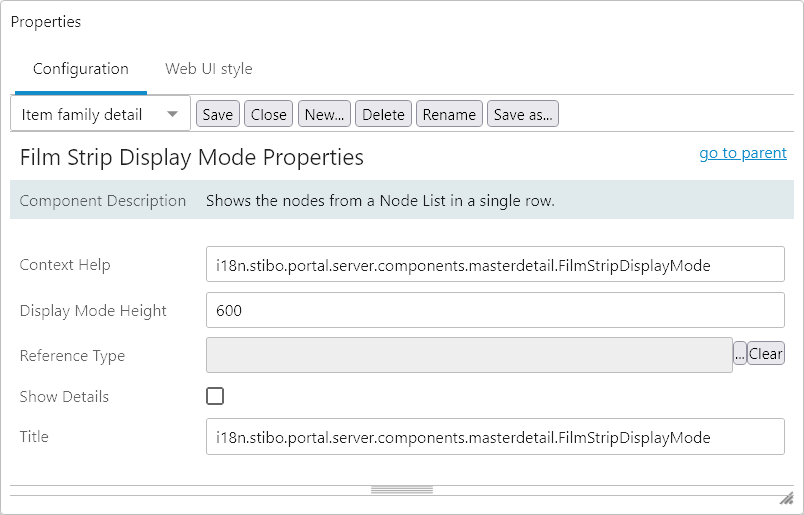Click the Display Mode Height field
804x515 pixels.
pos(495,310)
